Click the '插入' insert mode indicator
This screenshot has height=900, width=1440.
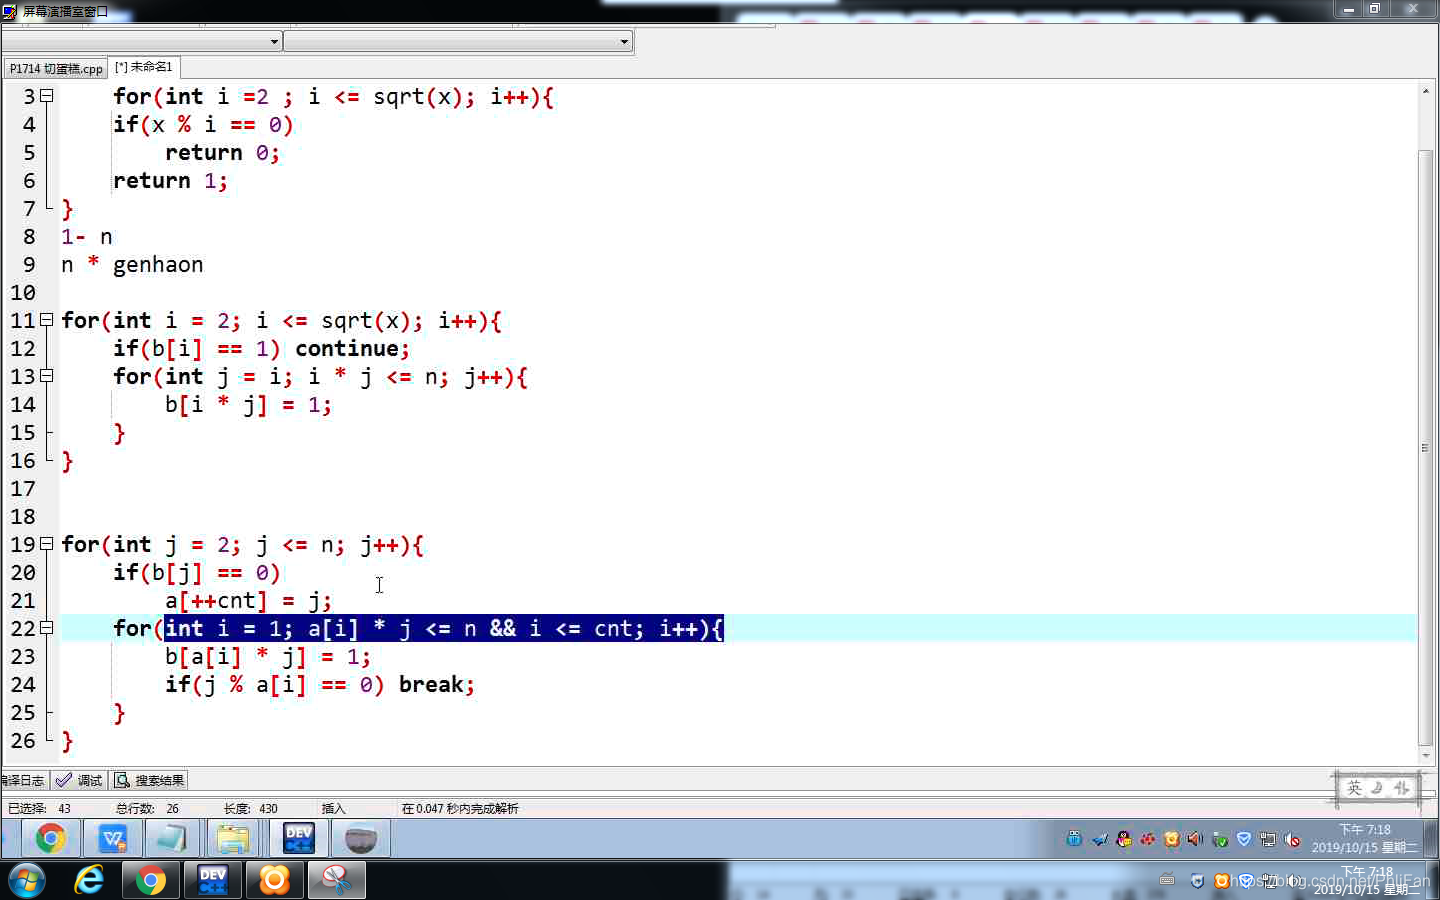click(333, 808)
